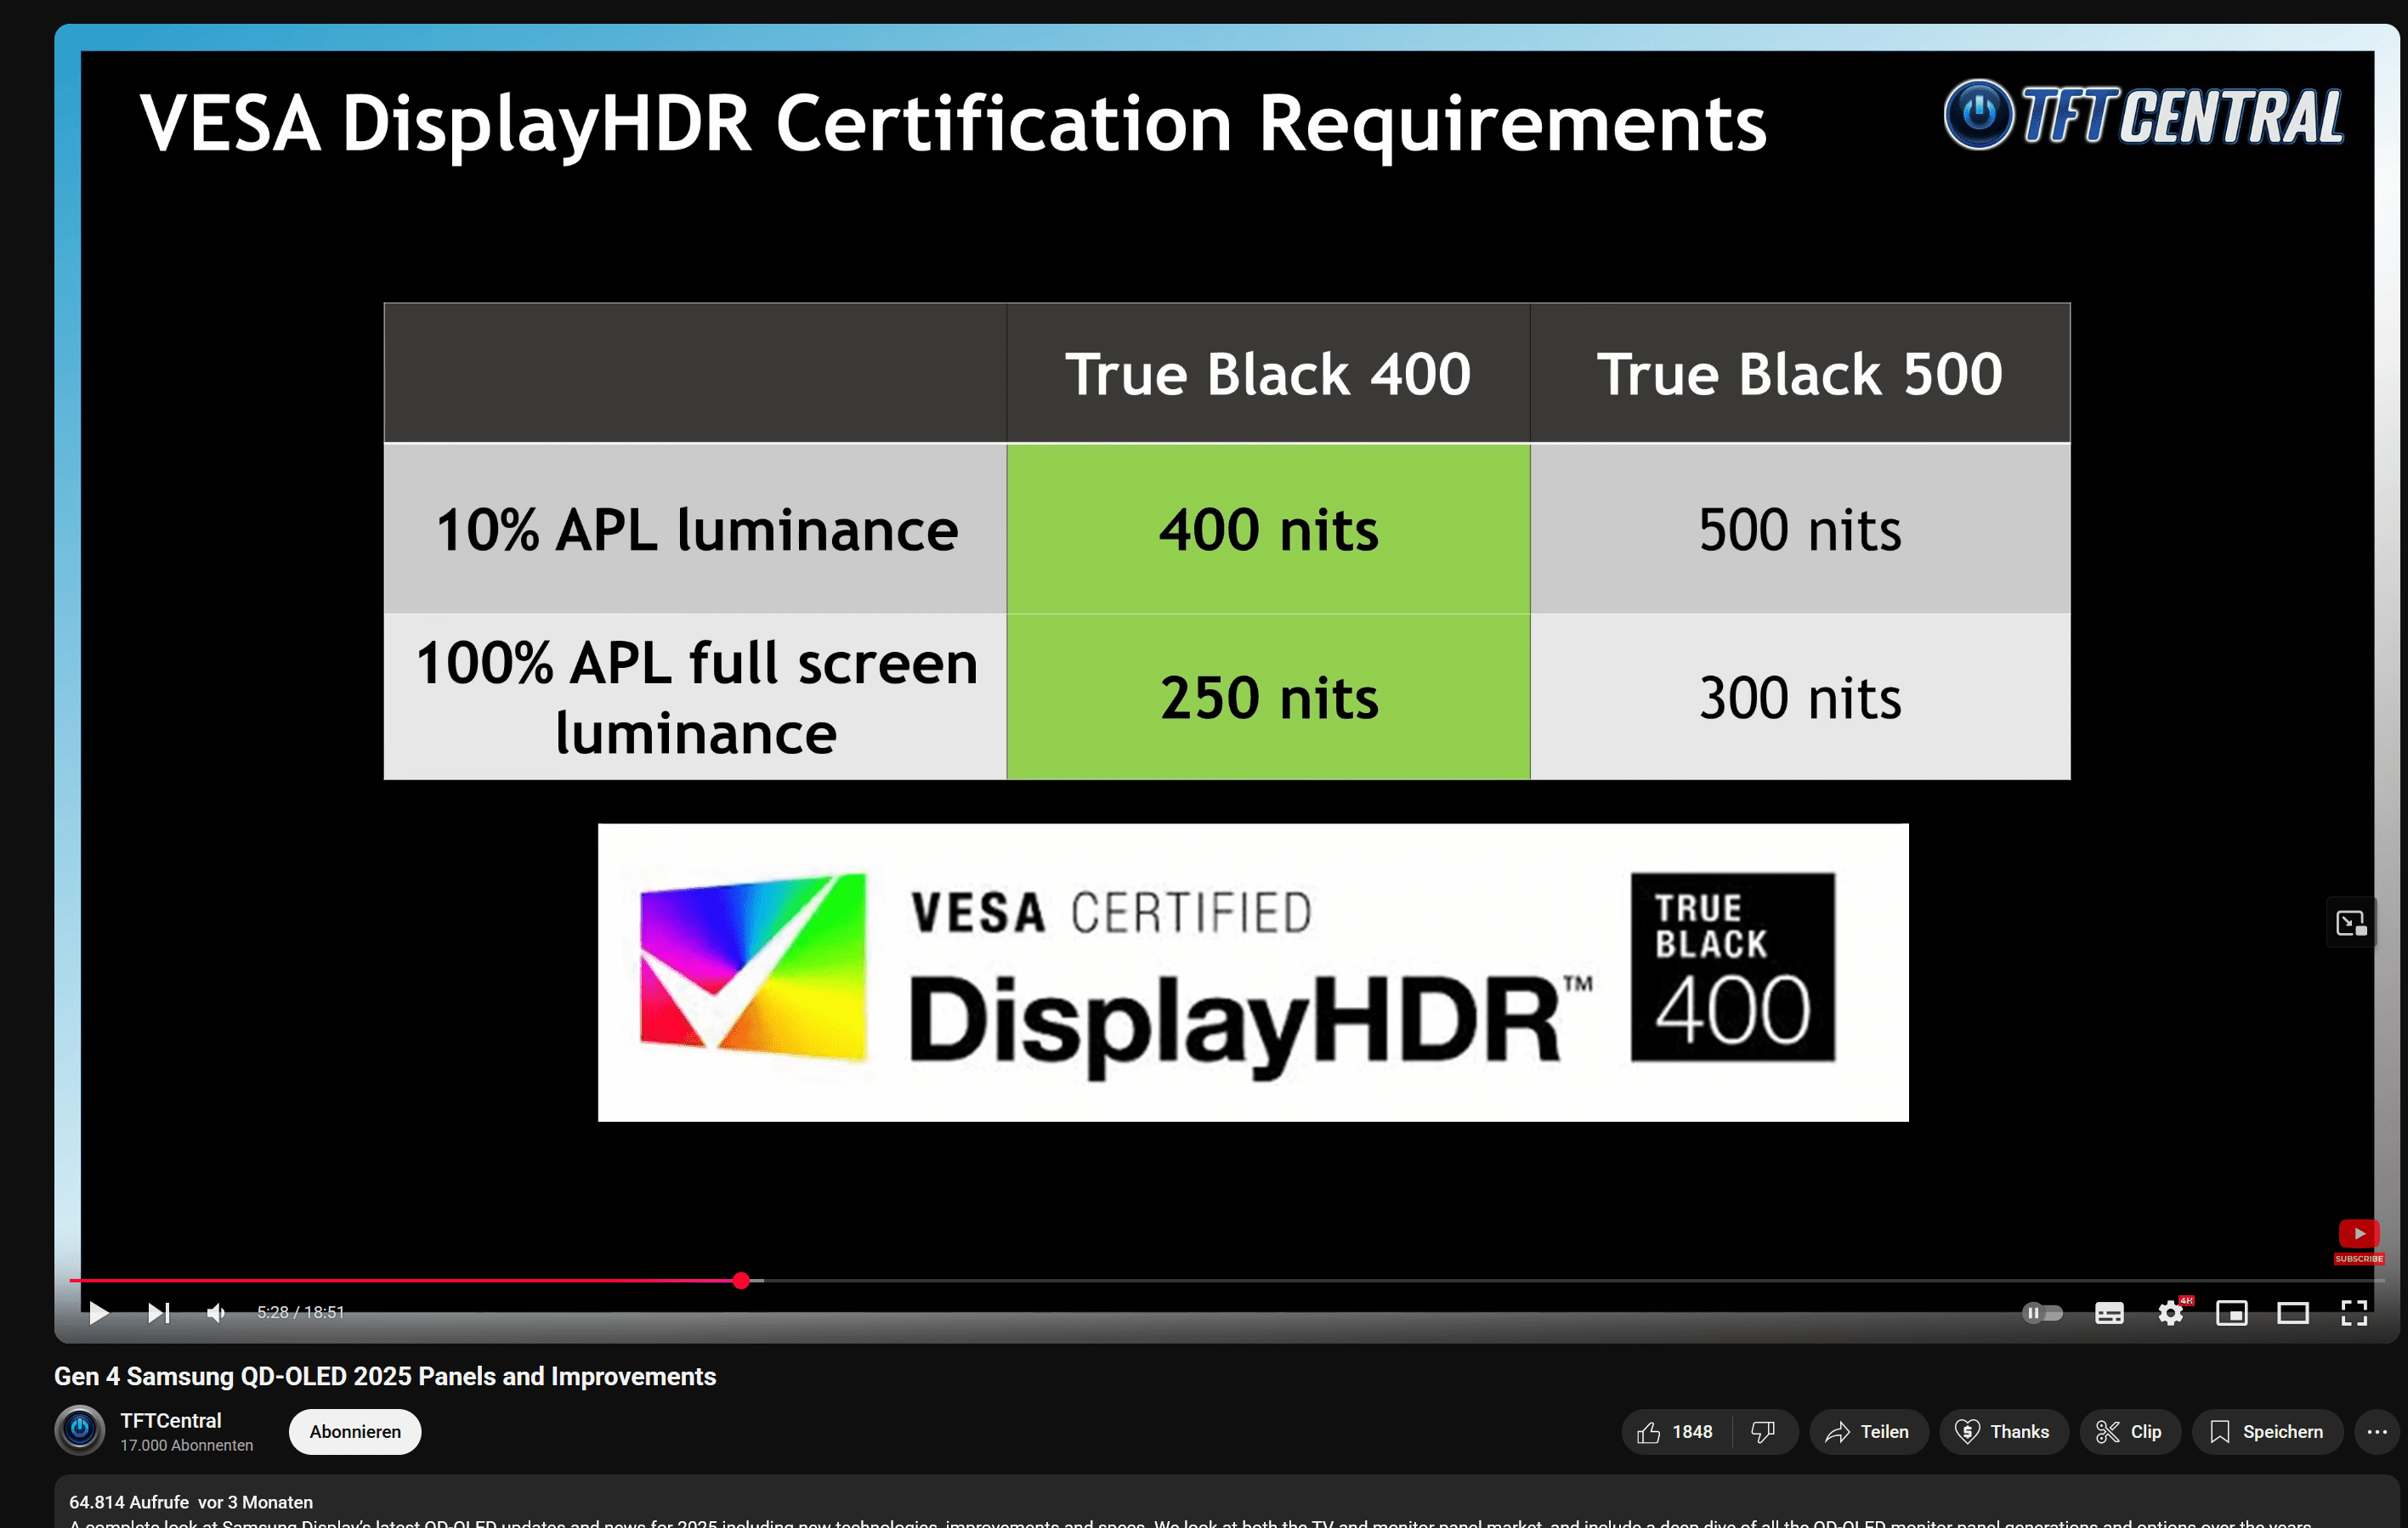Expand the video description box

coord(1228,1502)
